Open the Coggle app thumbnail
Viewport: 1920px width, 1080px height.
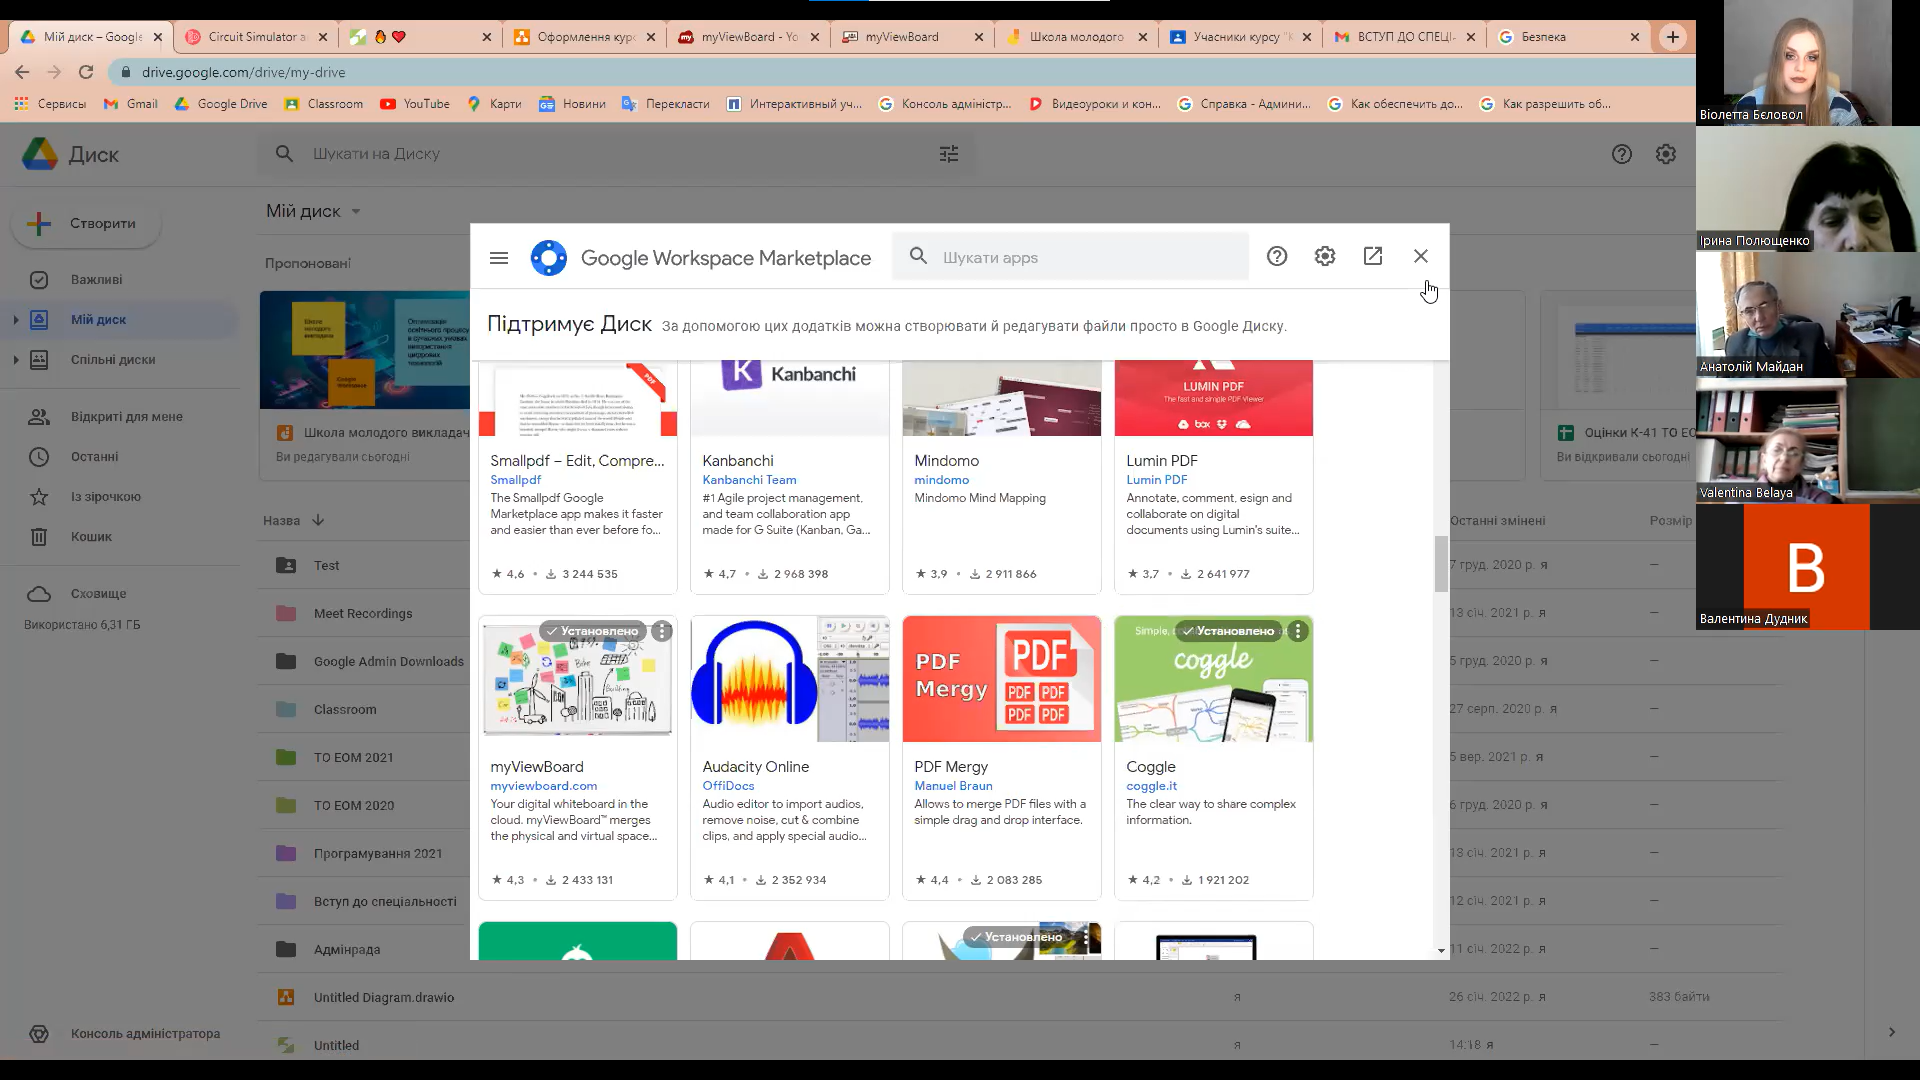click(1214, 679)
